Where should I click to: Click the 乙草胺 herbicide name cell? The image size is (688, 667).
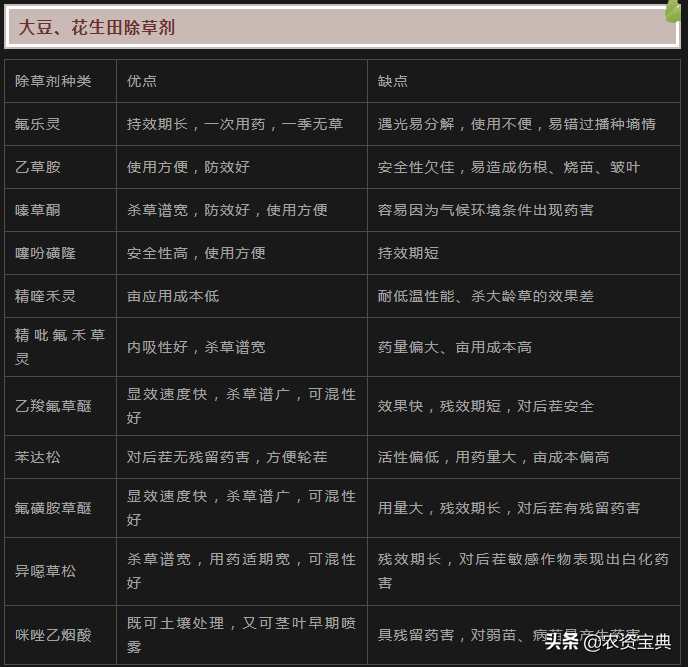pos(38,167)
